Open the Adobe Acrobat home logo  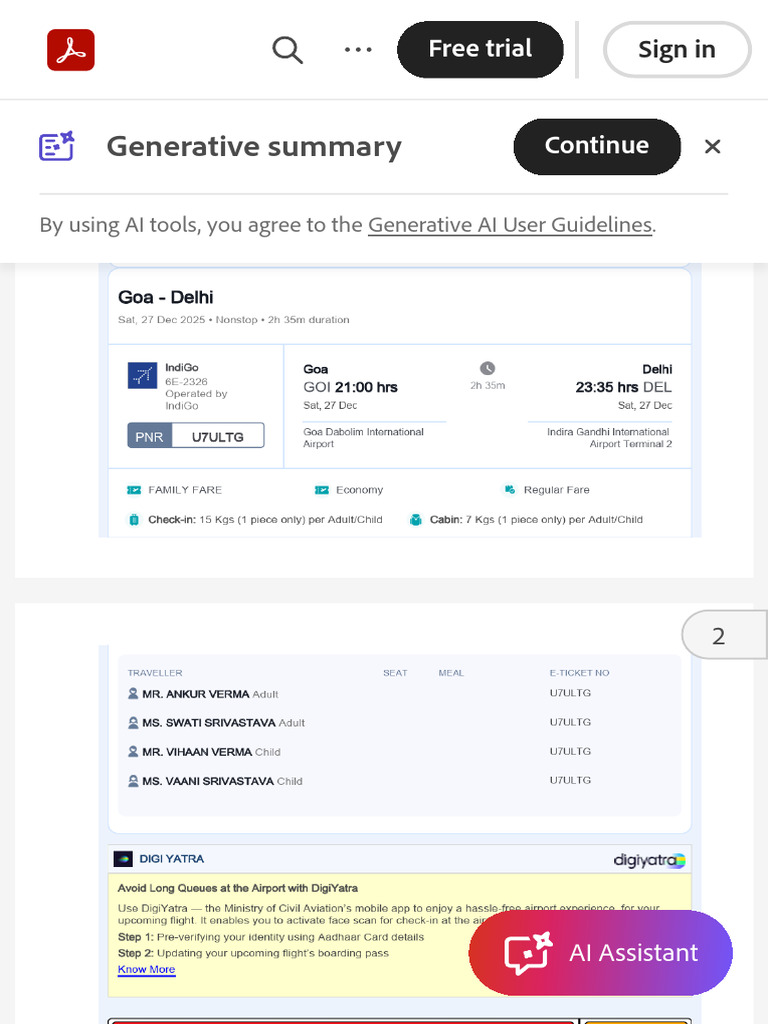(x=71, y=50)
